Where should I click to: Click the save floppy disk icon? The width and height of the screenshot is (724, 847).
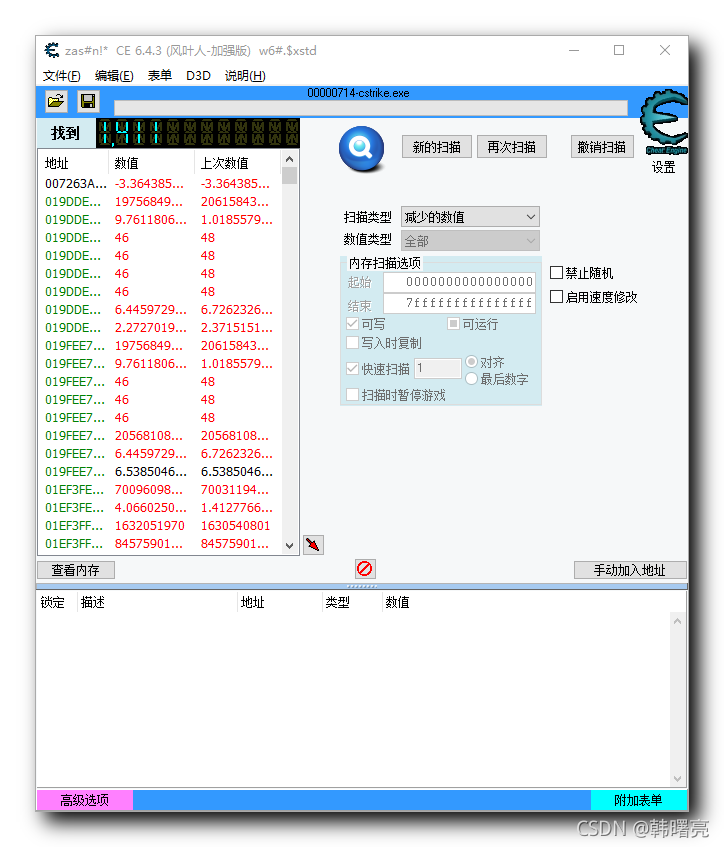[88, 101]
